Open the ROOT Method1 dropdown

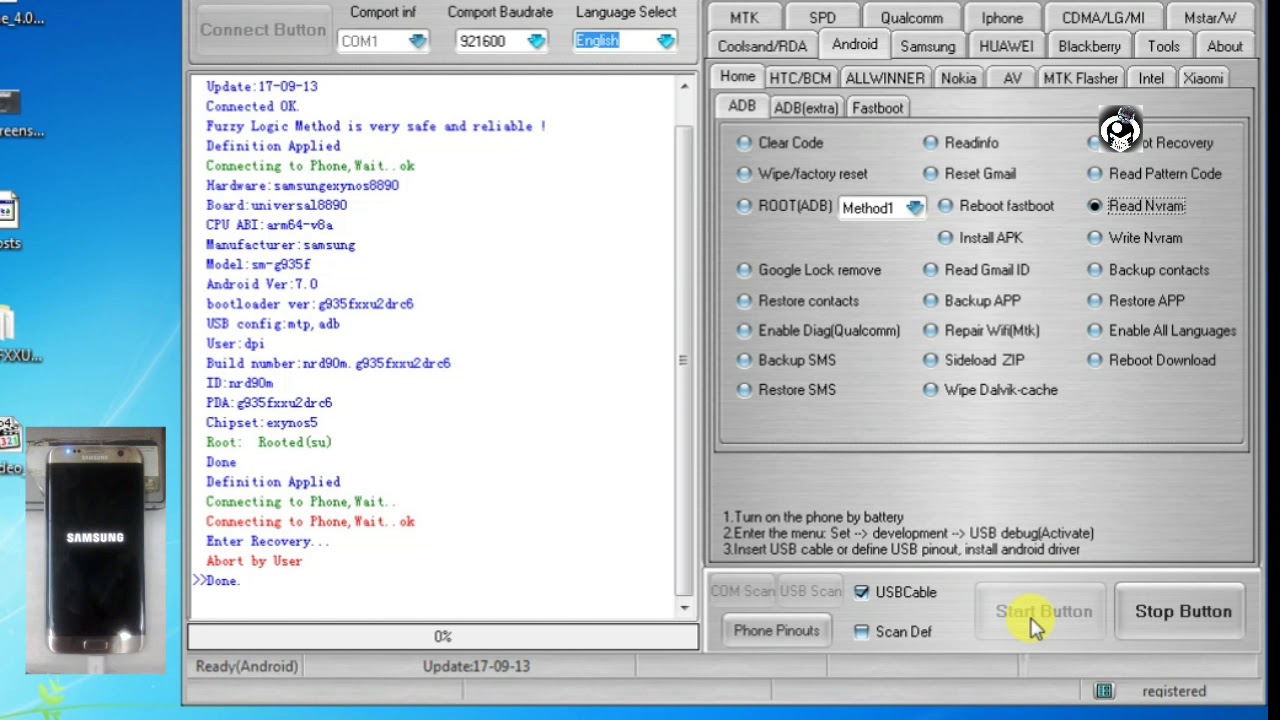[915, 208]
